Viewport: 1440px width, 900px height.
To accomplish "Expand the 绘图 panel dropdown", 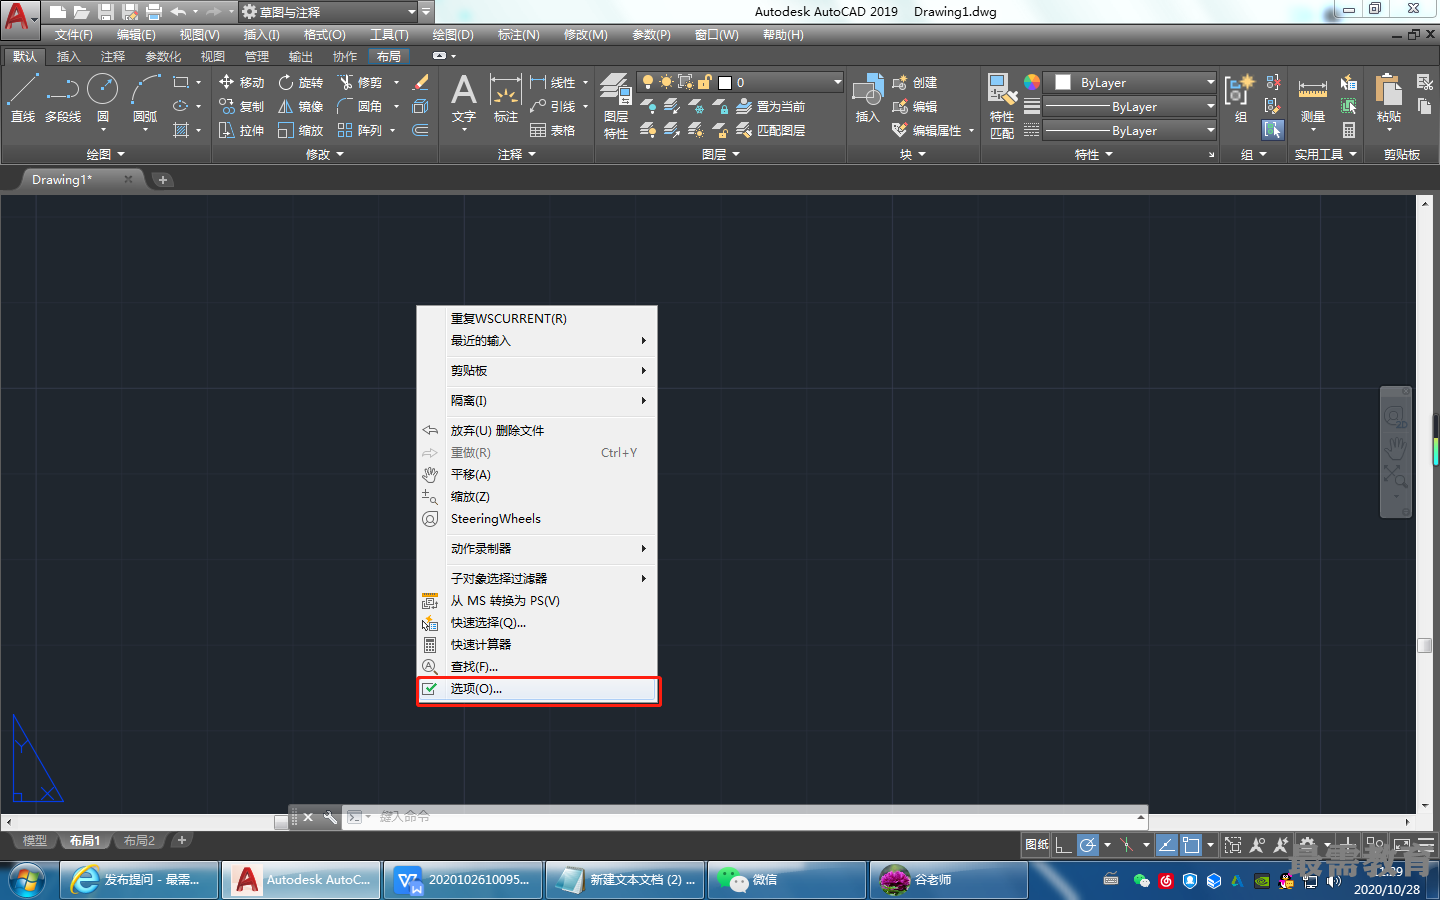I will tap(106, 154).
